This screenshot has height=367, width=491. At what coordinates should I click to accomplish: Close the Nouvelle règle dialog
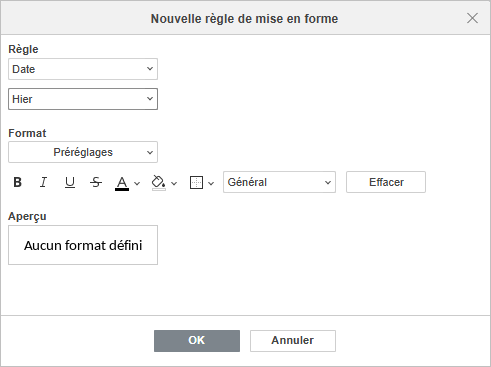coord(472,18)
